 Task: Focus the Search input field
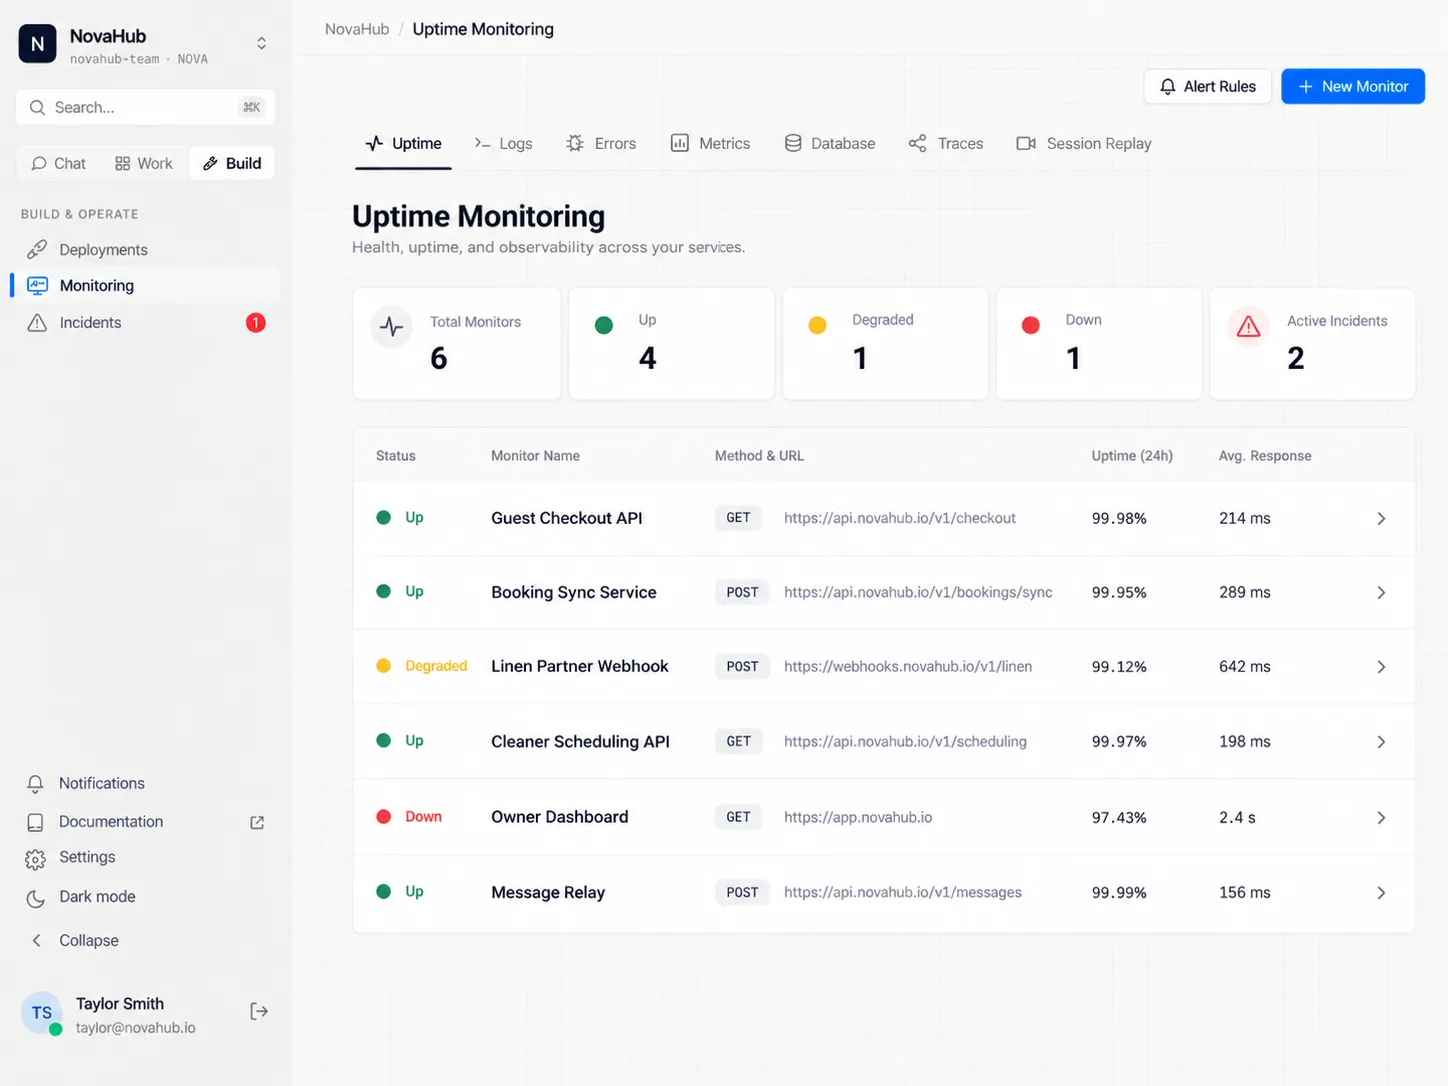point(145,107)
